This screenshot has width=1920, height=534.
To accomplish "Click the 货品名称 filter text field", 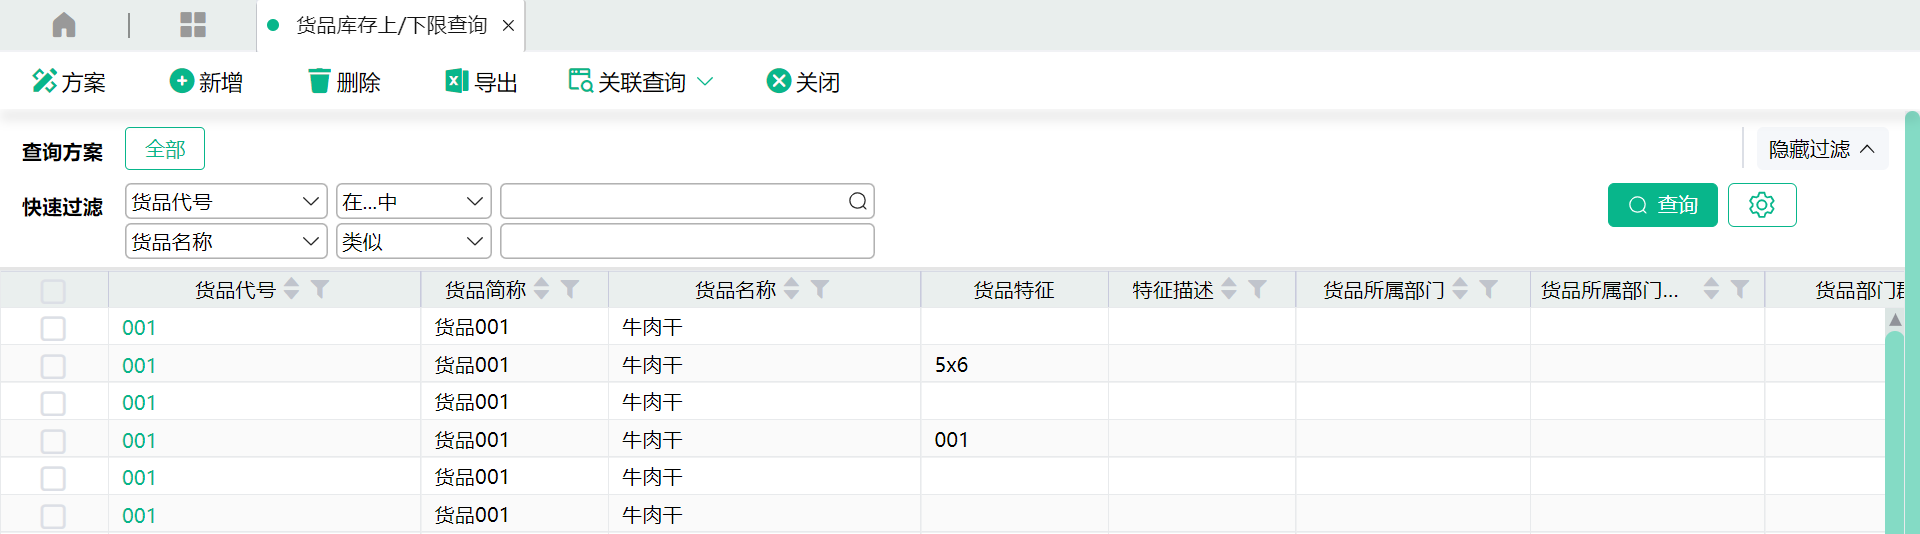I will click(x=687, y=242).
